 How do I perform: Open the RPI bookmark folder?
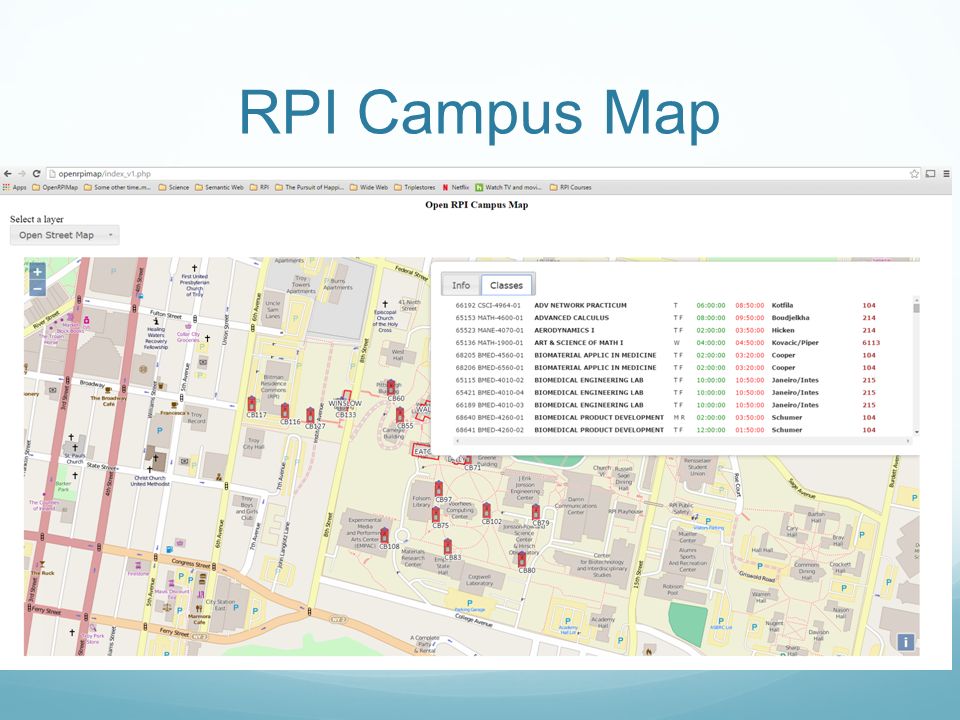260,187
